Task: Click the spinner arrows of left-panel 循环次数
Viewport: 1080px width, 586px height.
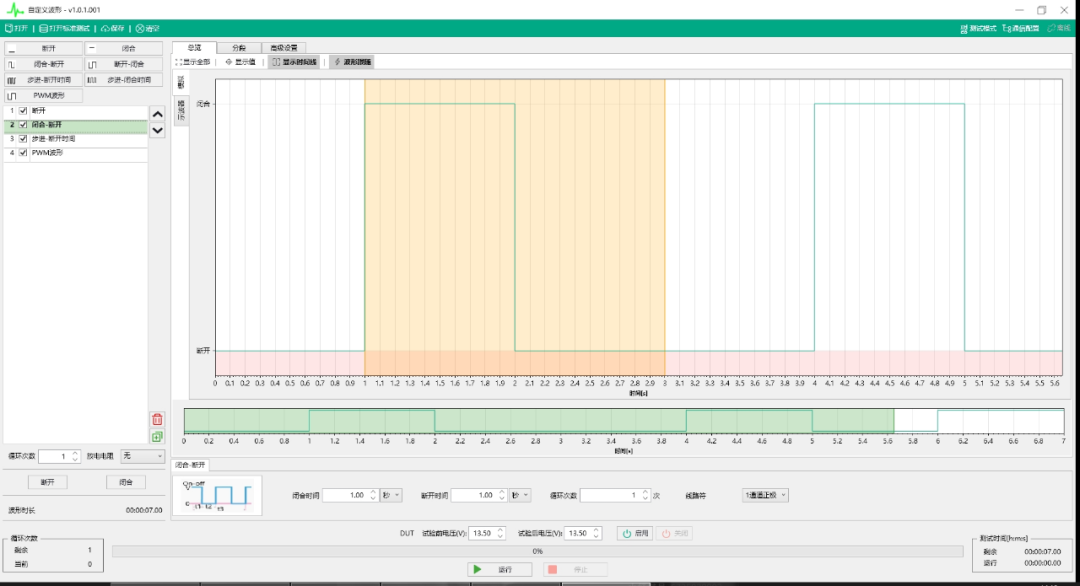Action: point(75,456)
